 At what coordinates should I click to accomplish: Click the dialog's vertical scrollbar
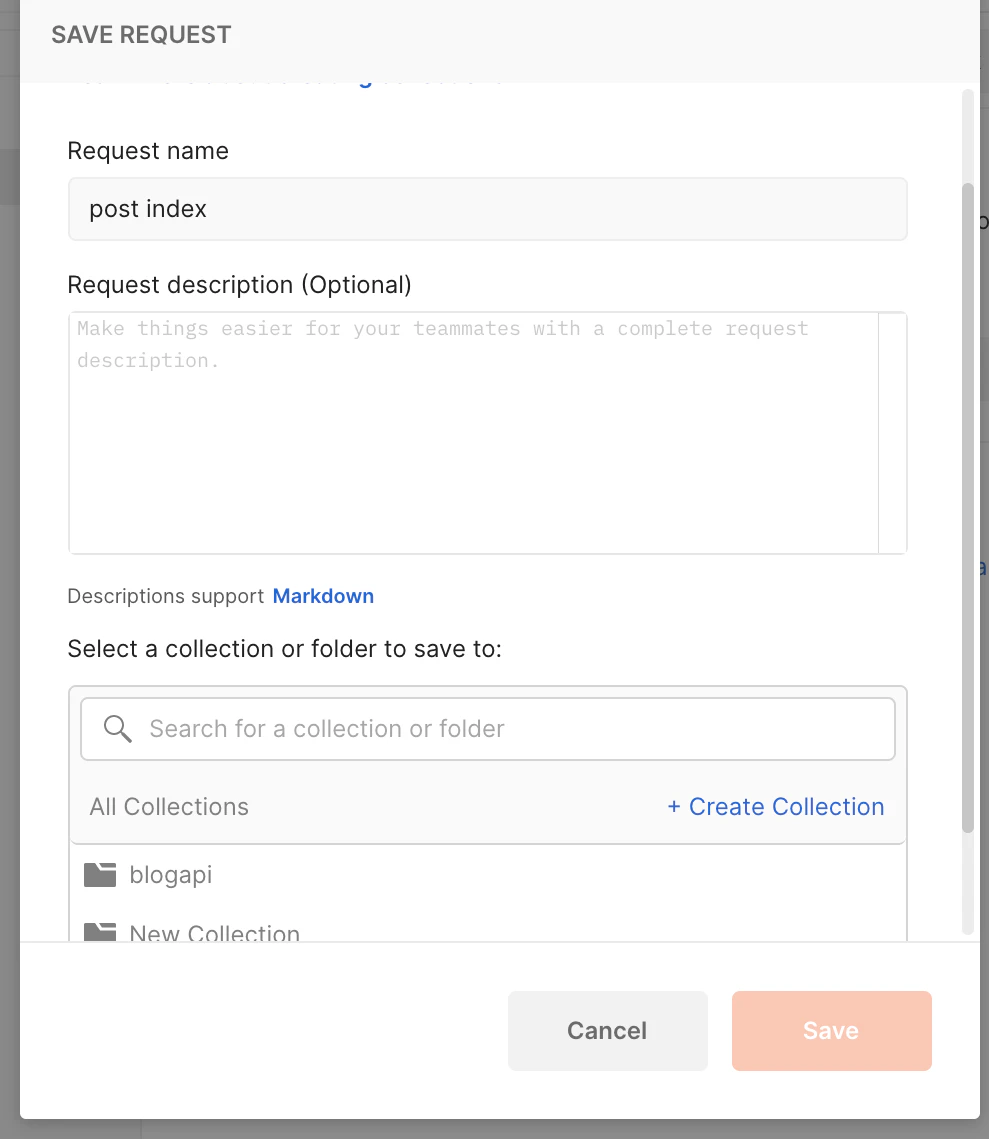tap(967, 508)
